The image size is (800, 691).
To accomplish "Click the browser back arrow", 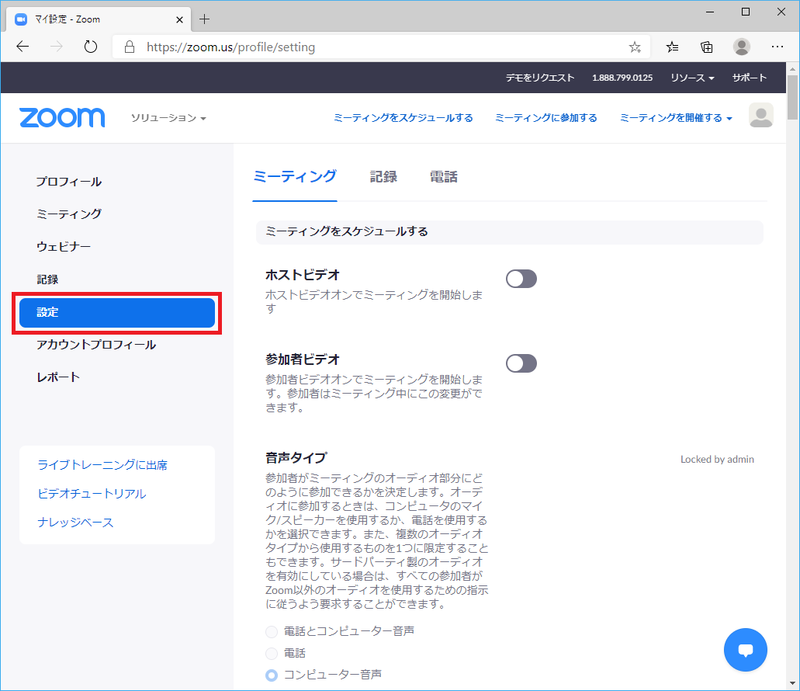I will tap(22, 47).
